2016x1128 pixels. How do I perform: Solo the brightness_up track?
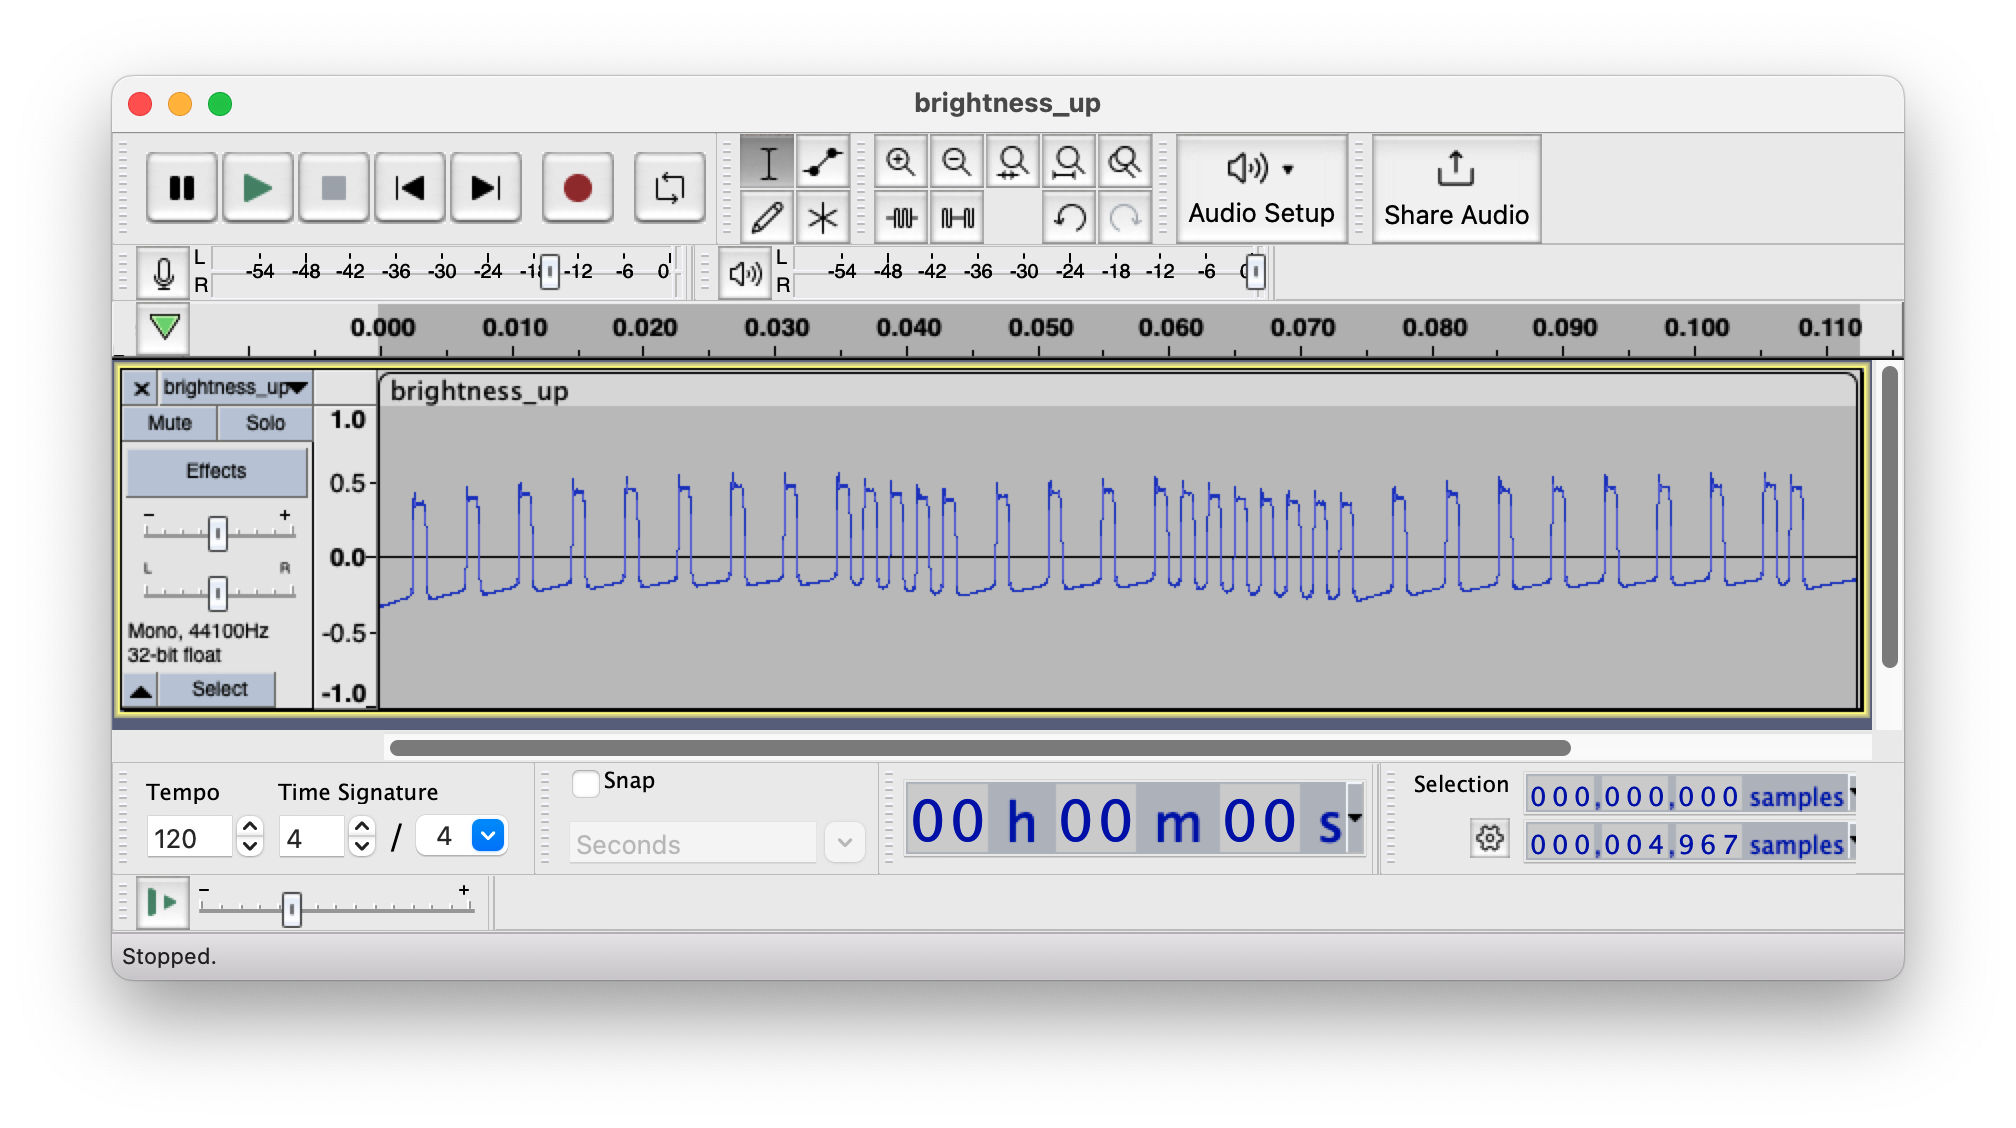(x=265, y=423)
